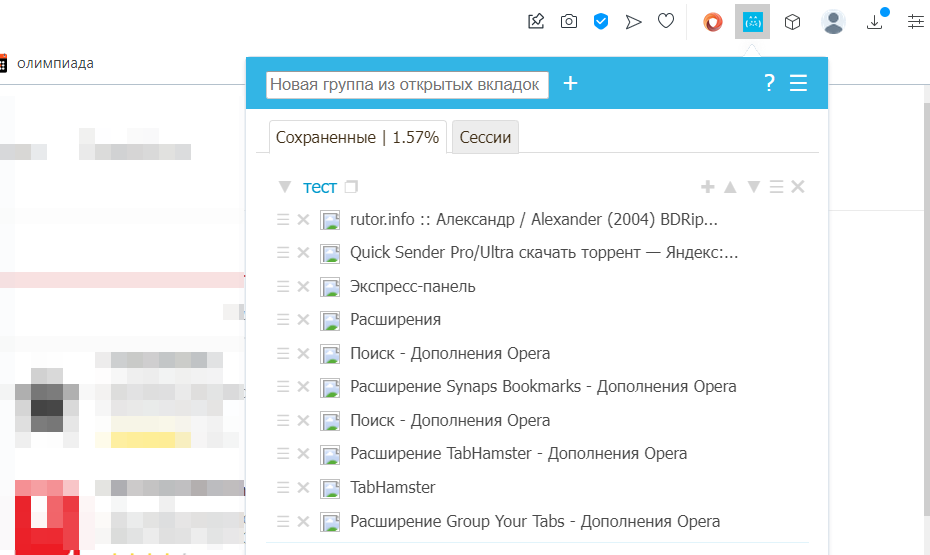Switch to Сессии tab
930x555 pixels.
point(485,137)
